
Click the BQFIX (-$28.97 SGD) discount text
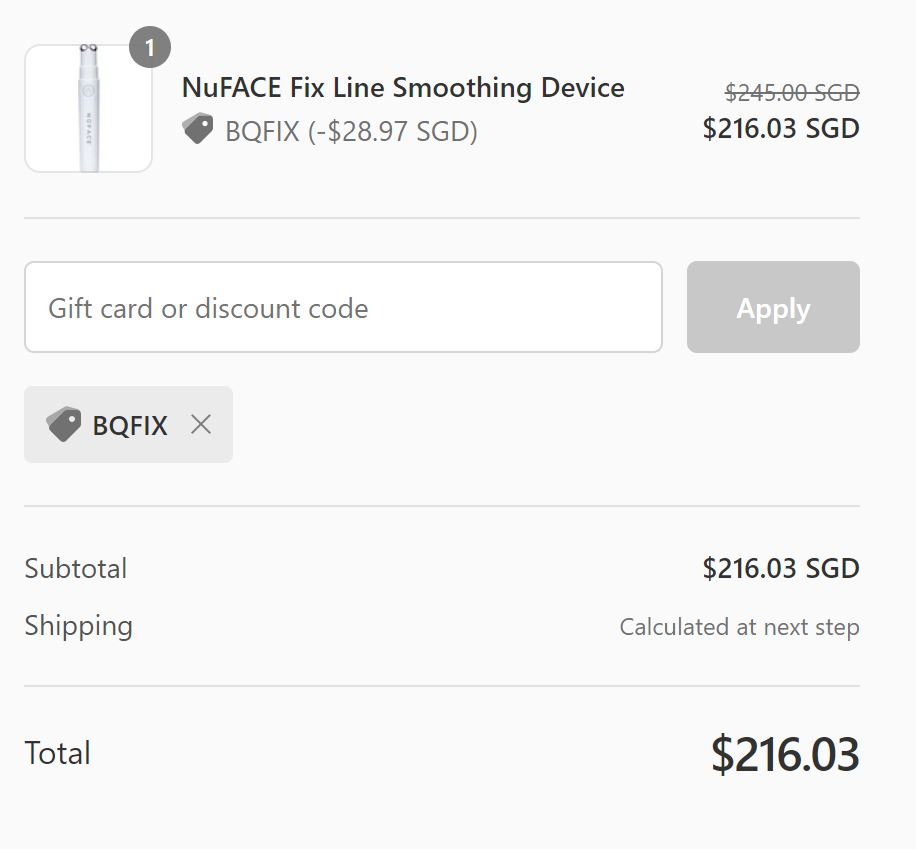[x=351, y=131]
